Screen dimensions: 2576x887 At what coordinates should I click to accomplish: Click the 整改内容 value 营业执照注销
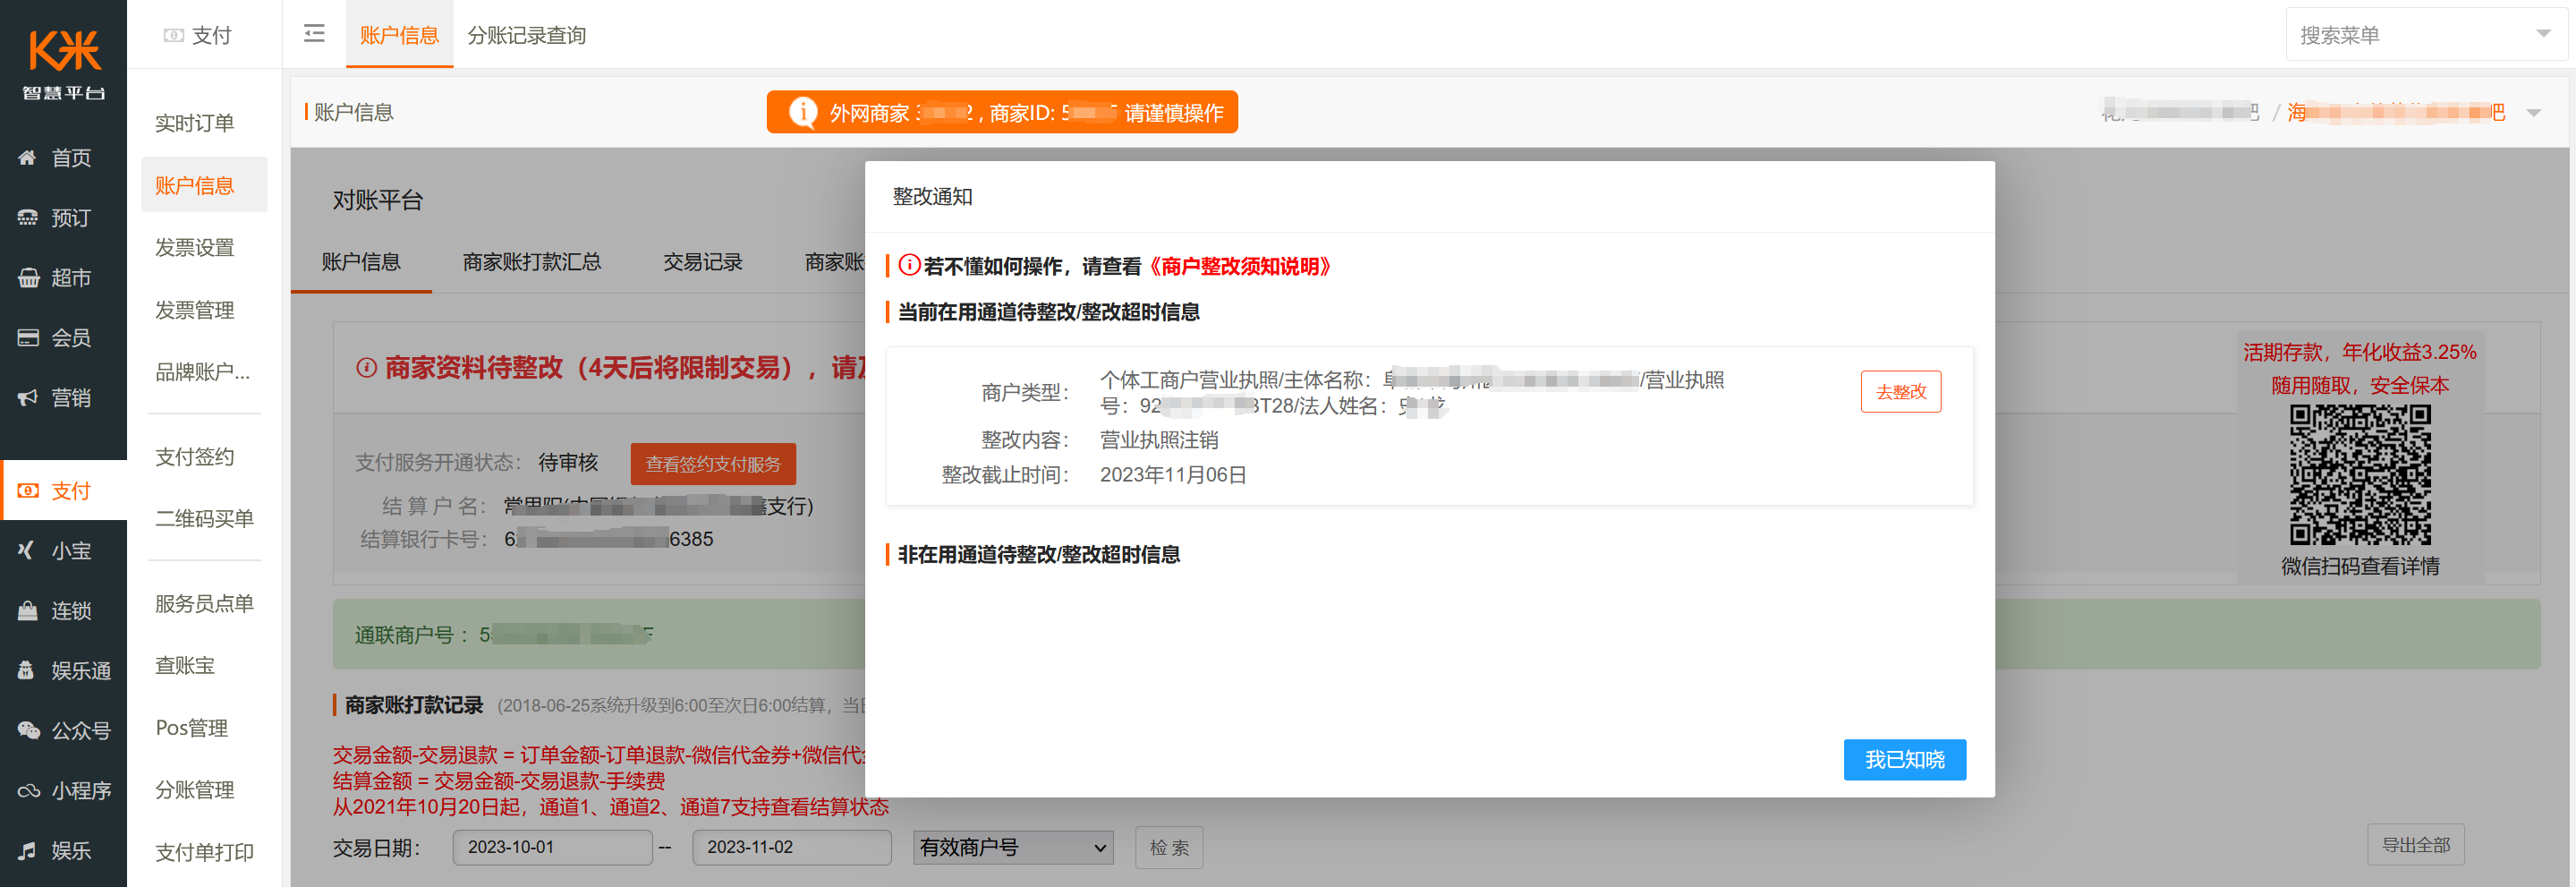tap(1159, 440)
